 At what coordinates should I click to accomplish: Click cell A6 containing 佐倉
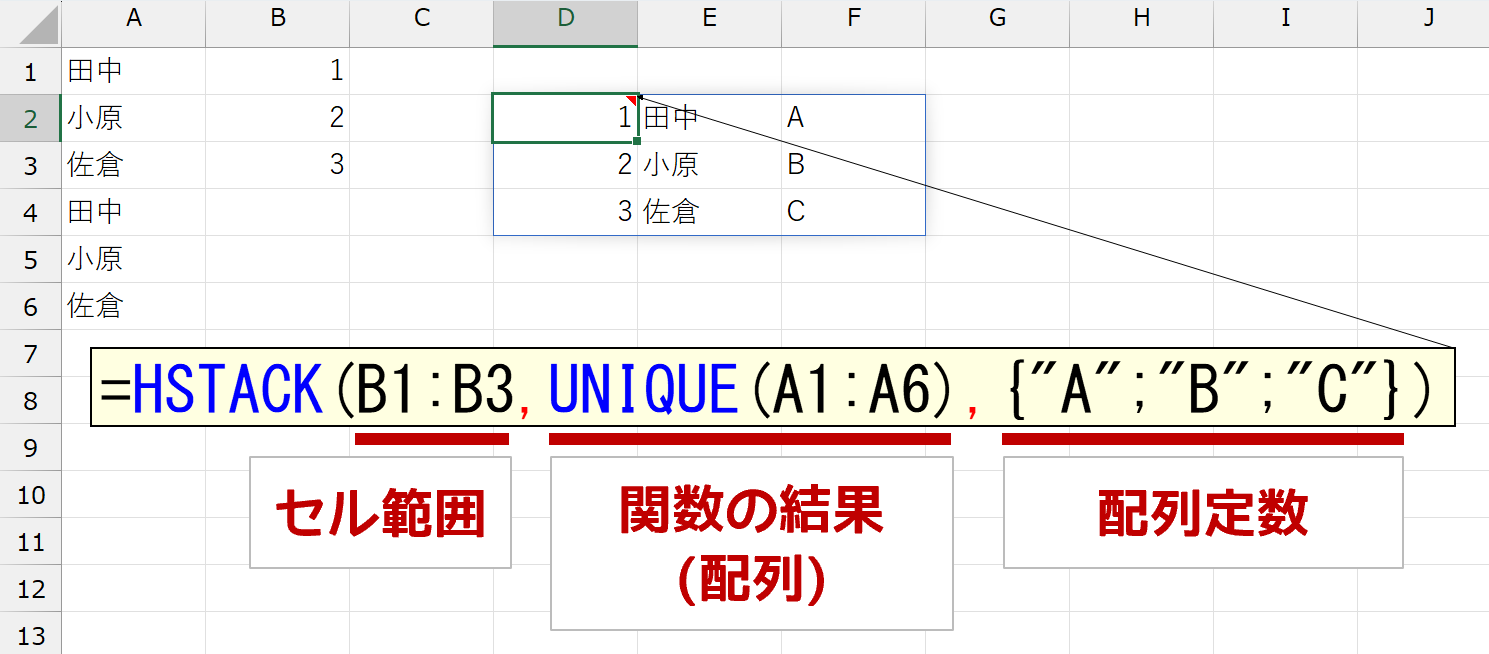[133, 306]
